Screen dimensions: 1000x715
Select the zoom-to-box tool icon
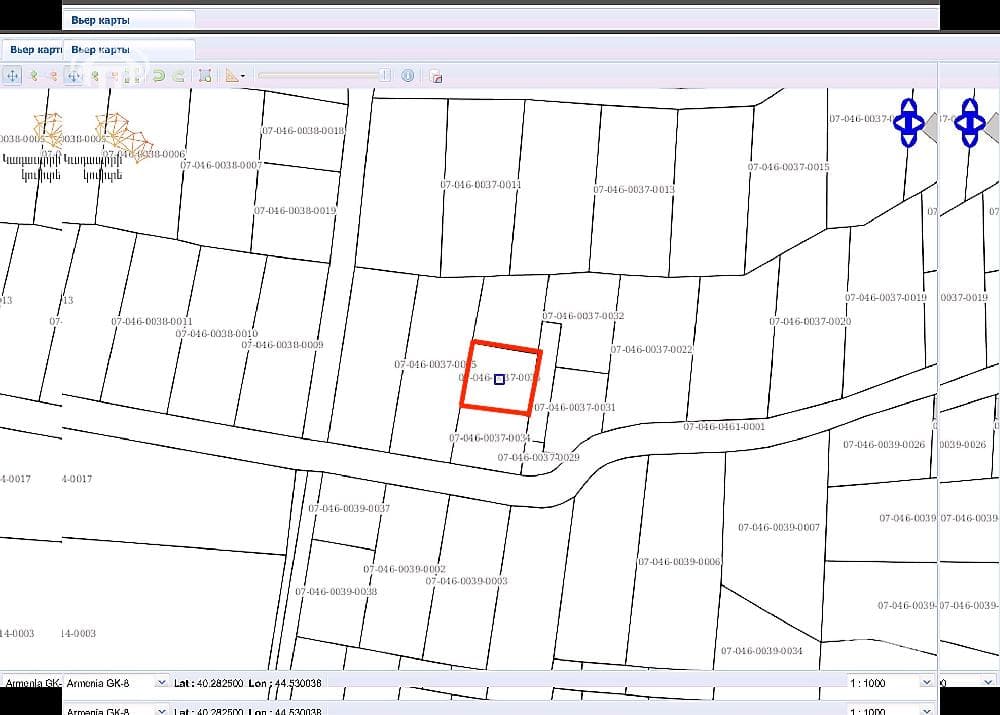205,76
